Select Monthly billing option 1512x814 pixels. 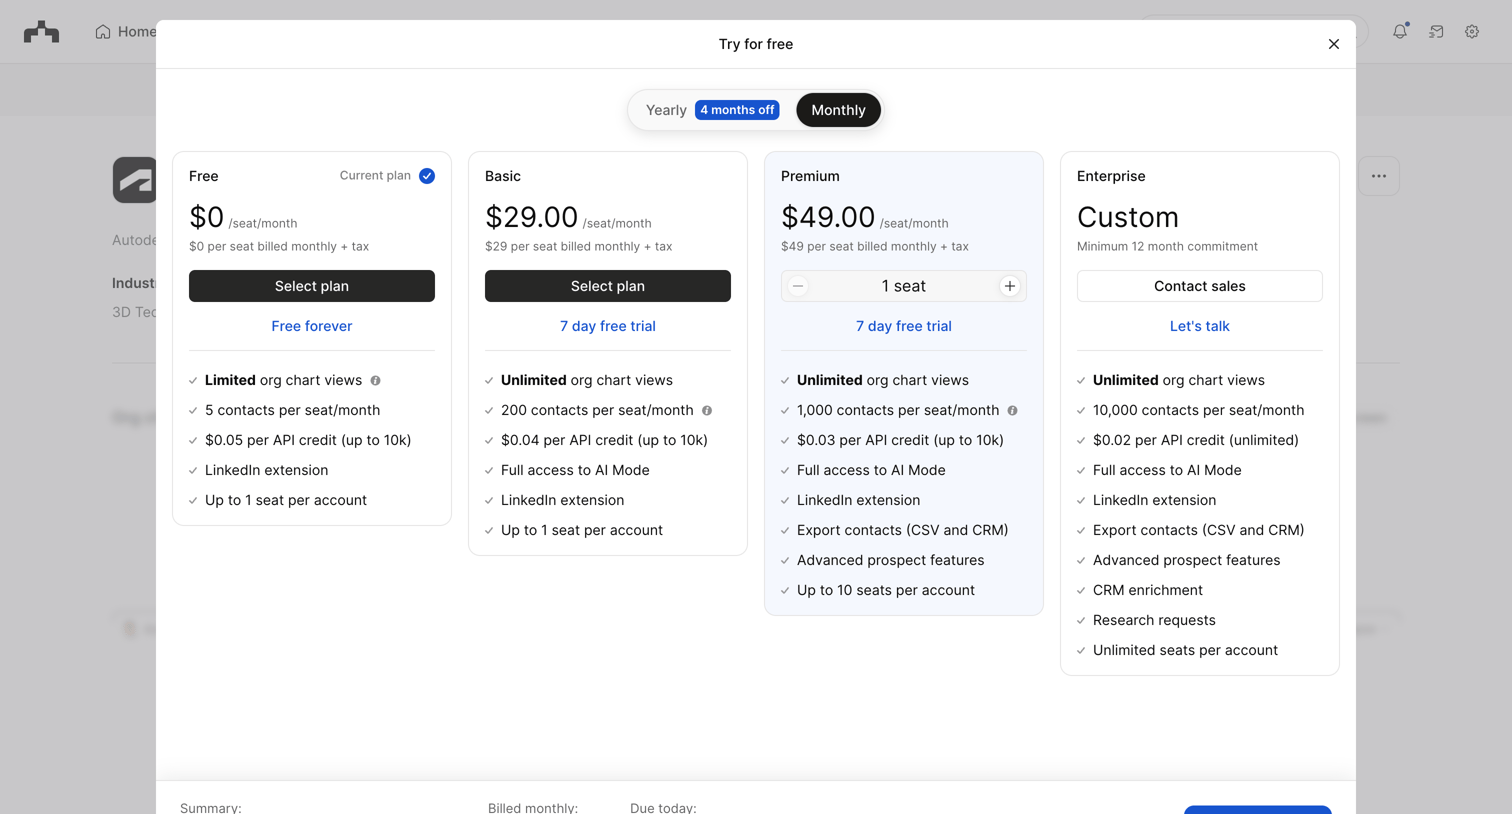pyautogui.click(x=838, y=110)
